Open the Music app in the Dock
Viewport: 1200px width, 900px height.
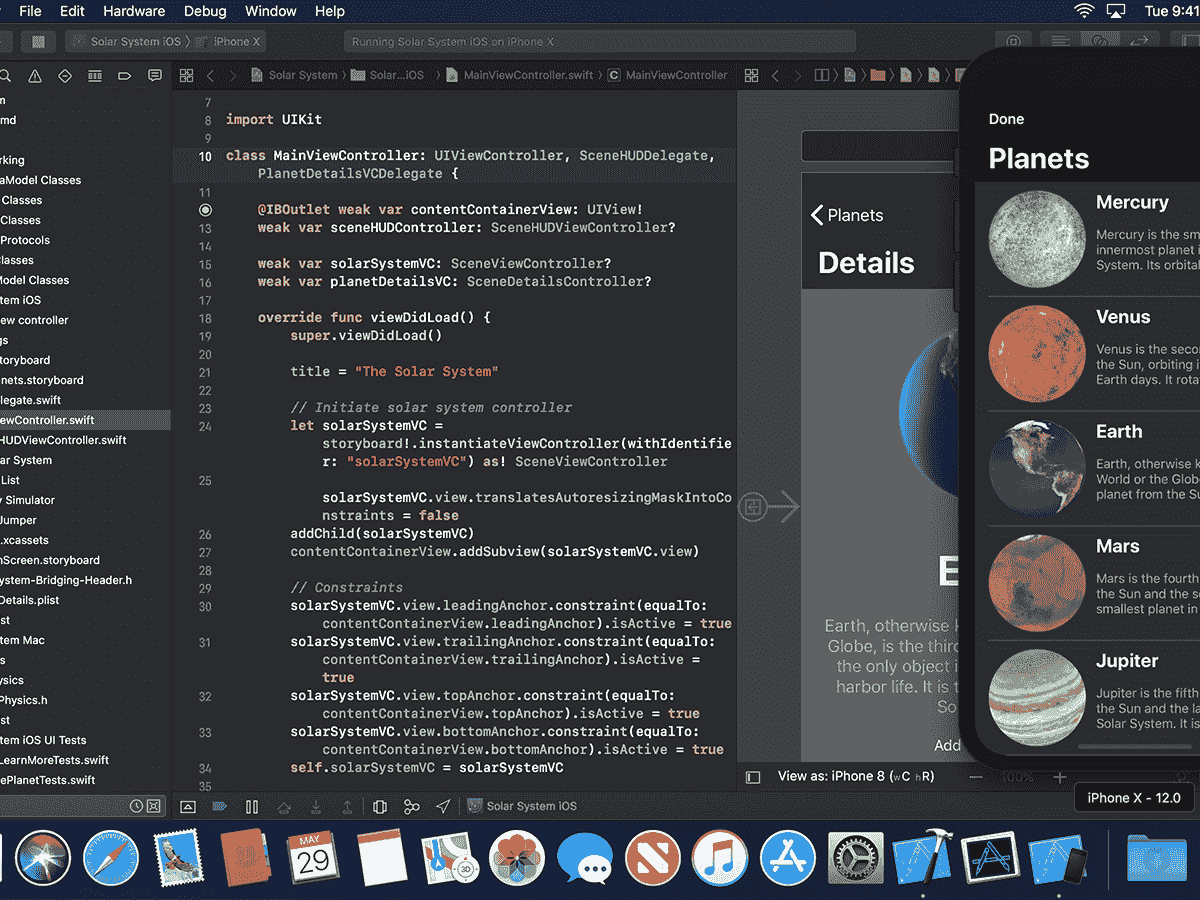[720, 857]
